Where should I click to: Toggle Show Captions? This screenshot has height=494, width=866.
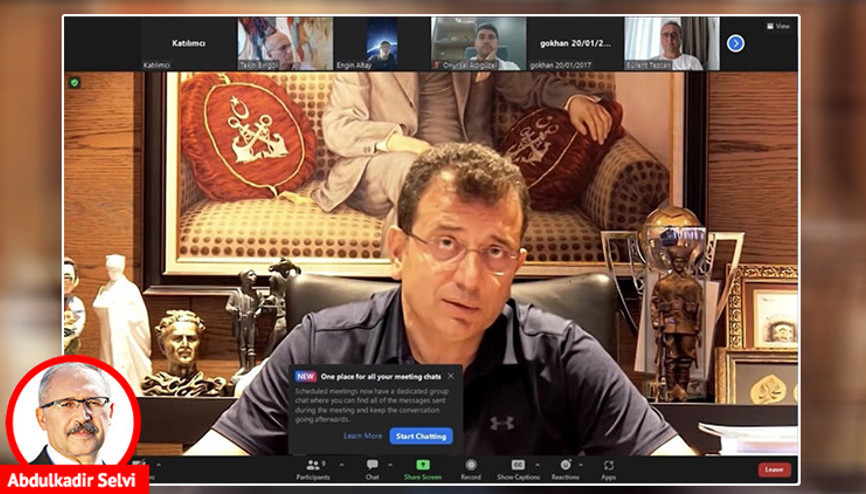518,466
